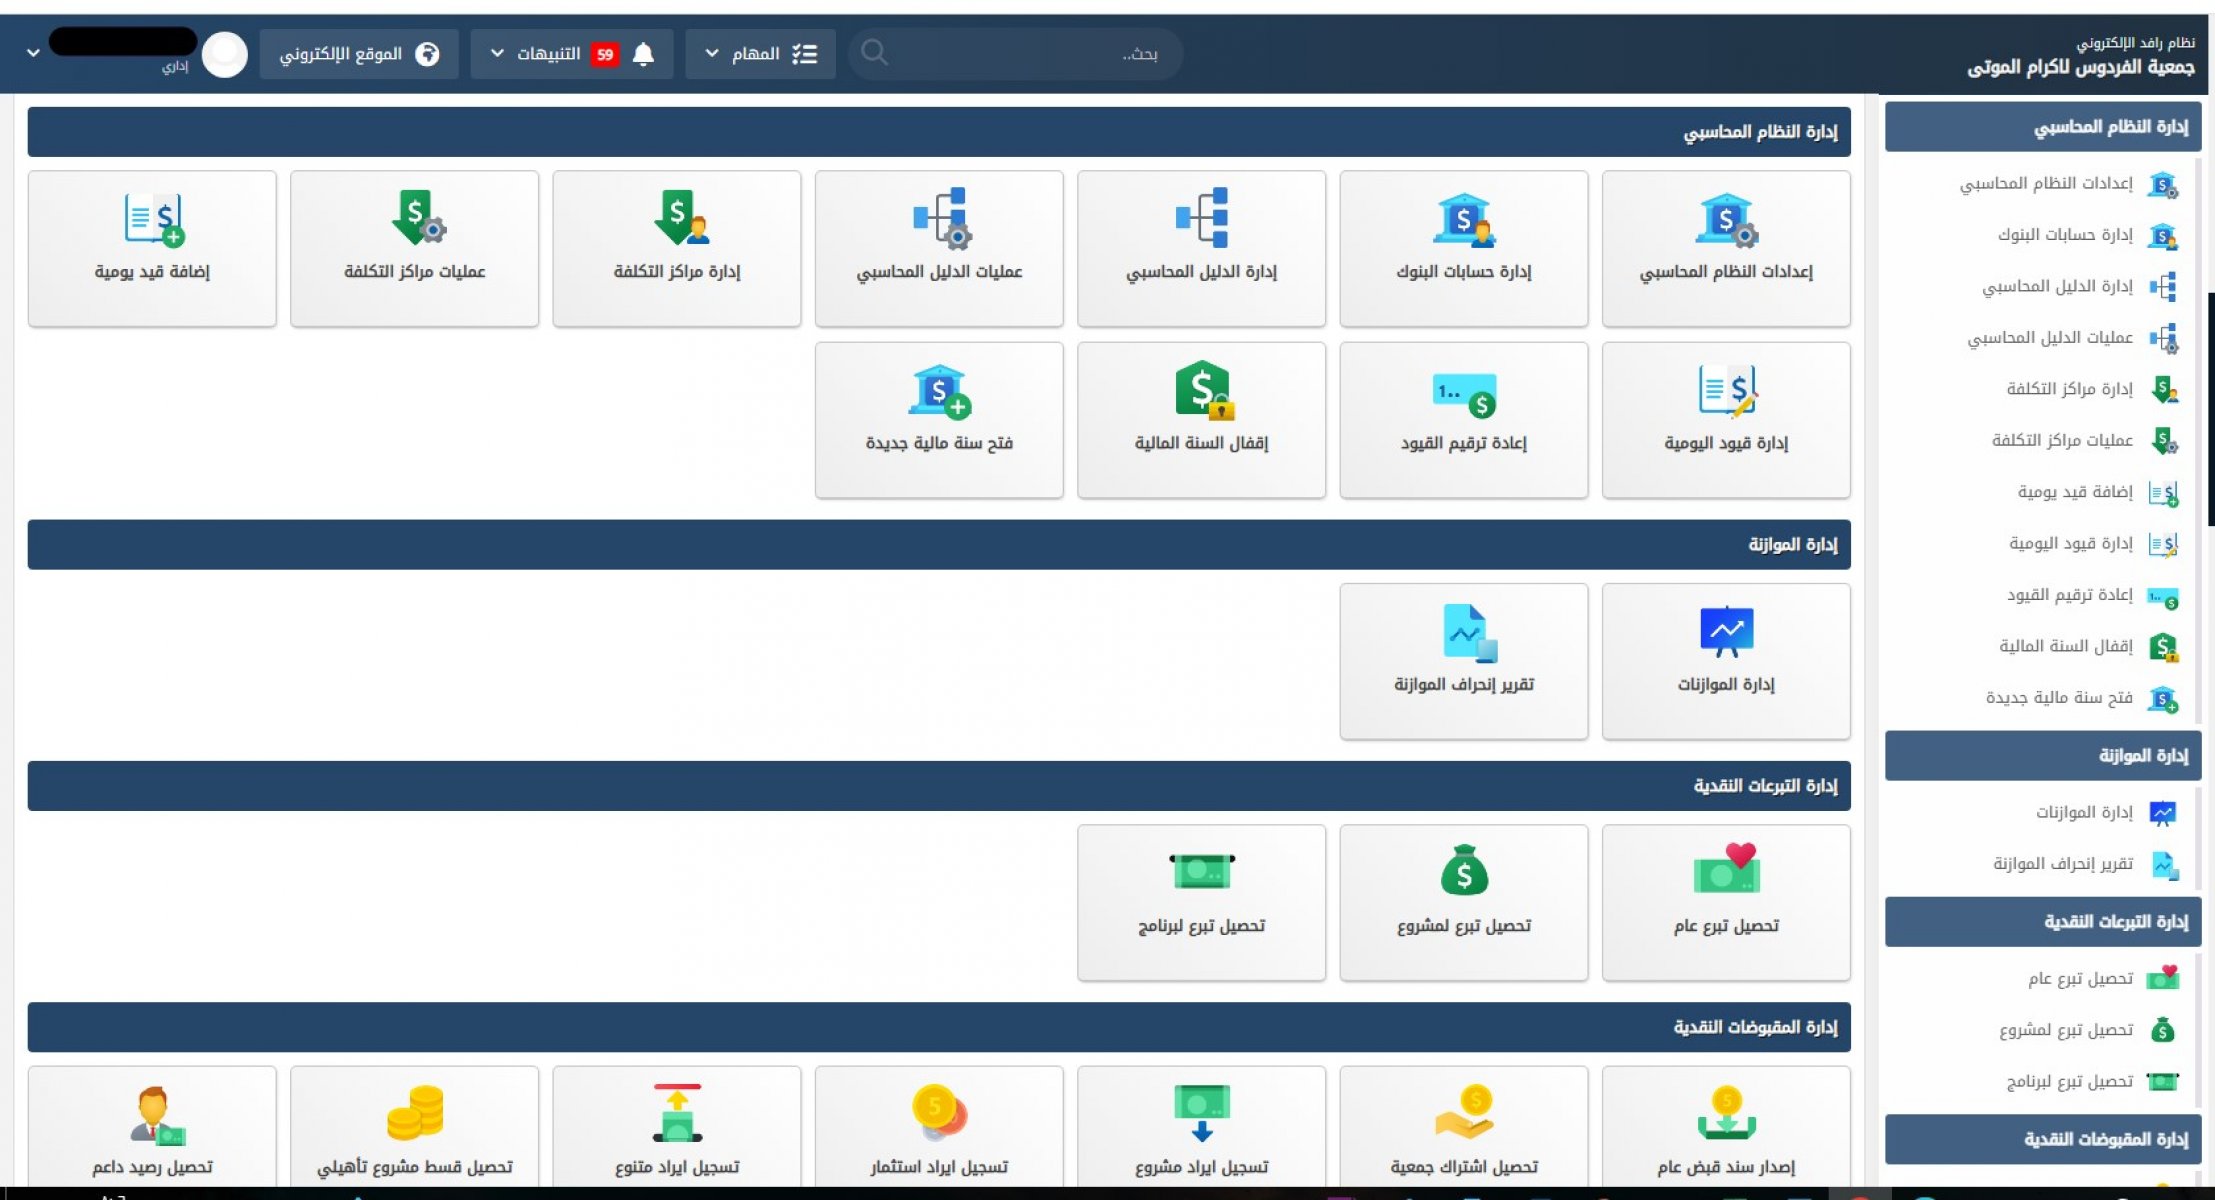Click تحصيل اشتراك جمعية tile icon
Viewport: 2215px width, 1200px height.
[1463, 1113]
